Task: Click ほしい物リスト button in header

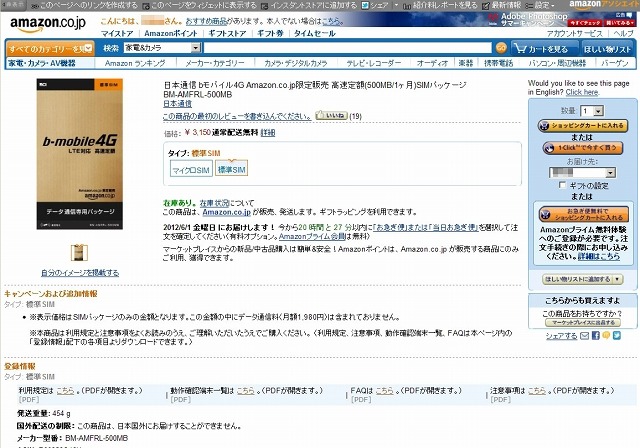Action: pos(607,49)
